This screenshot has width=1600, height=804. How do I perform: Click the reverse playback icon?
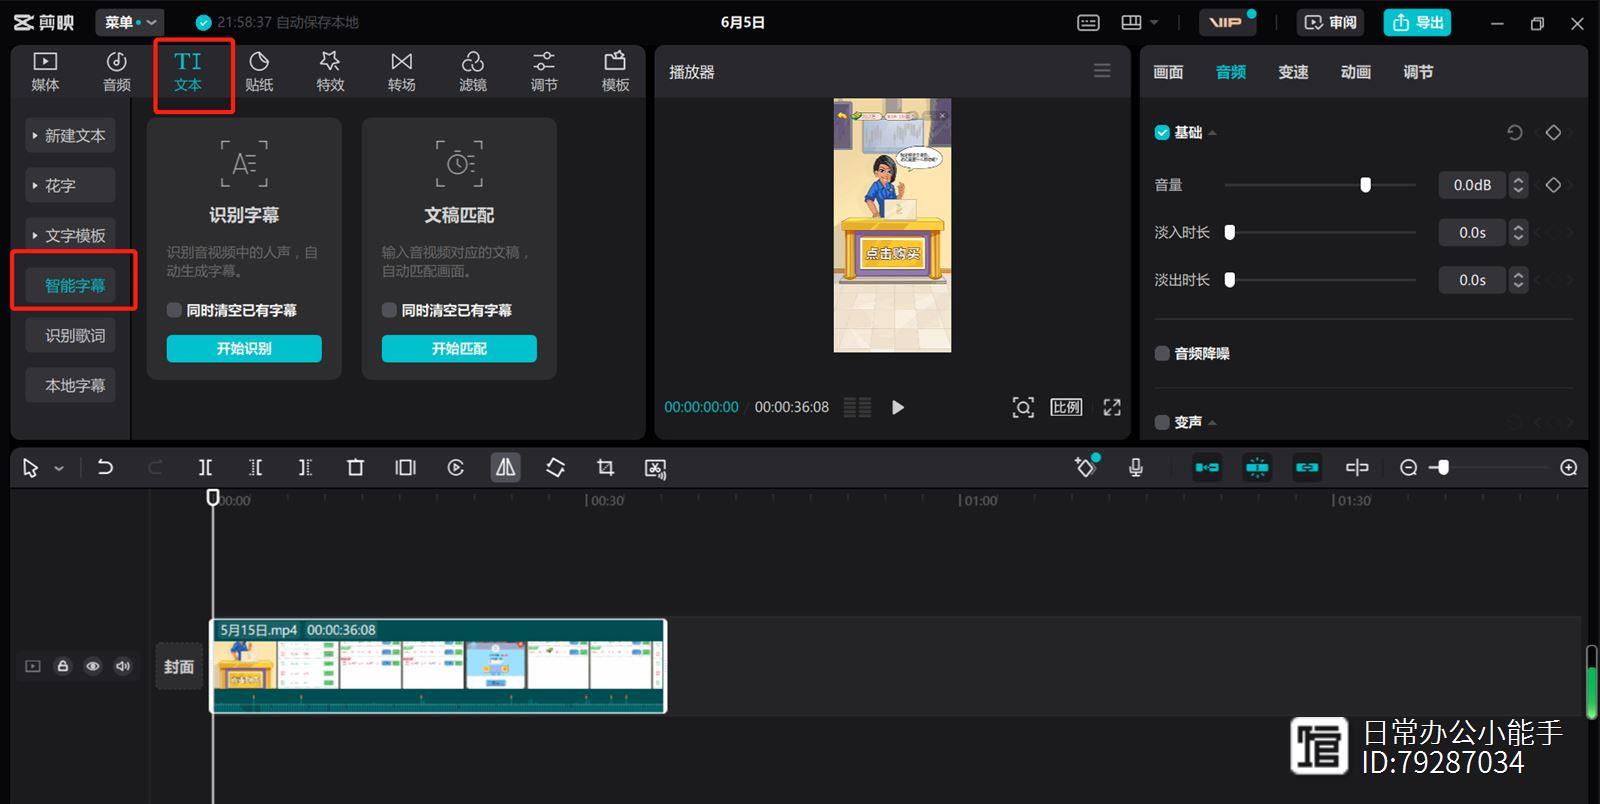pos(455,467)
